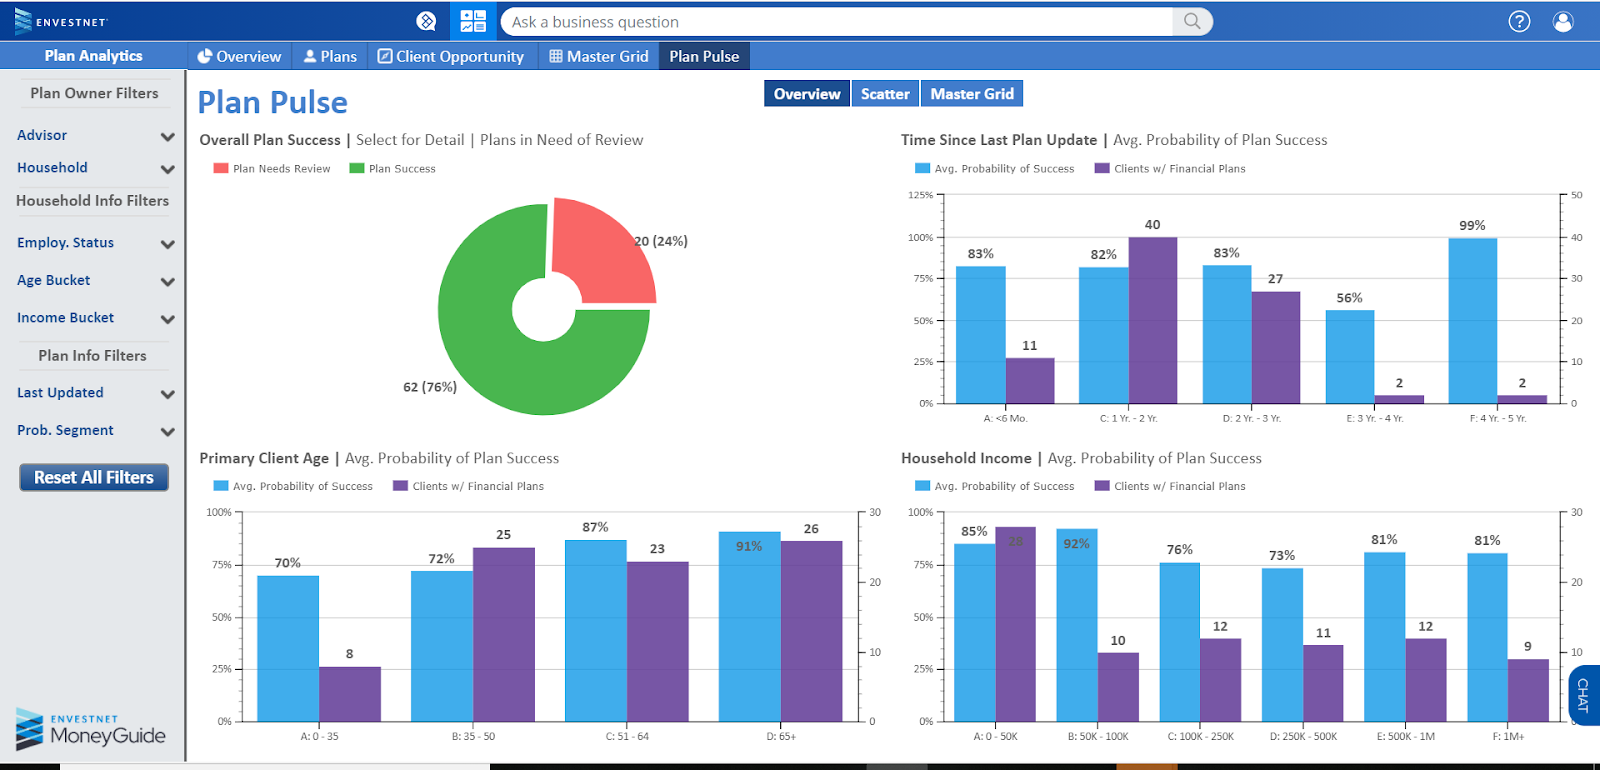The width and height of the screenshot is (1600, 770).
Task: Click the "Household Income" chart title
Action: click(966, 458)
